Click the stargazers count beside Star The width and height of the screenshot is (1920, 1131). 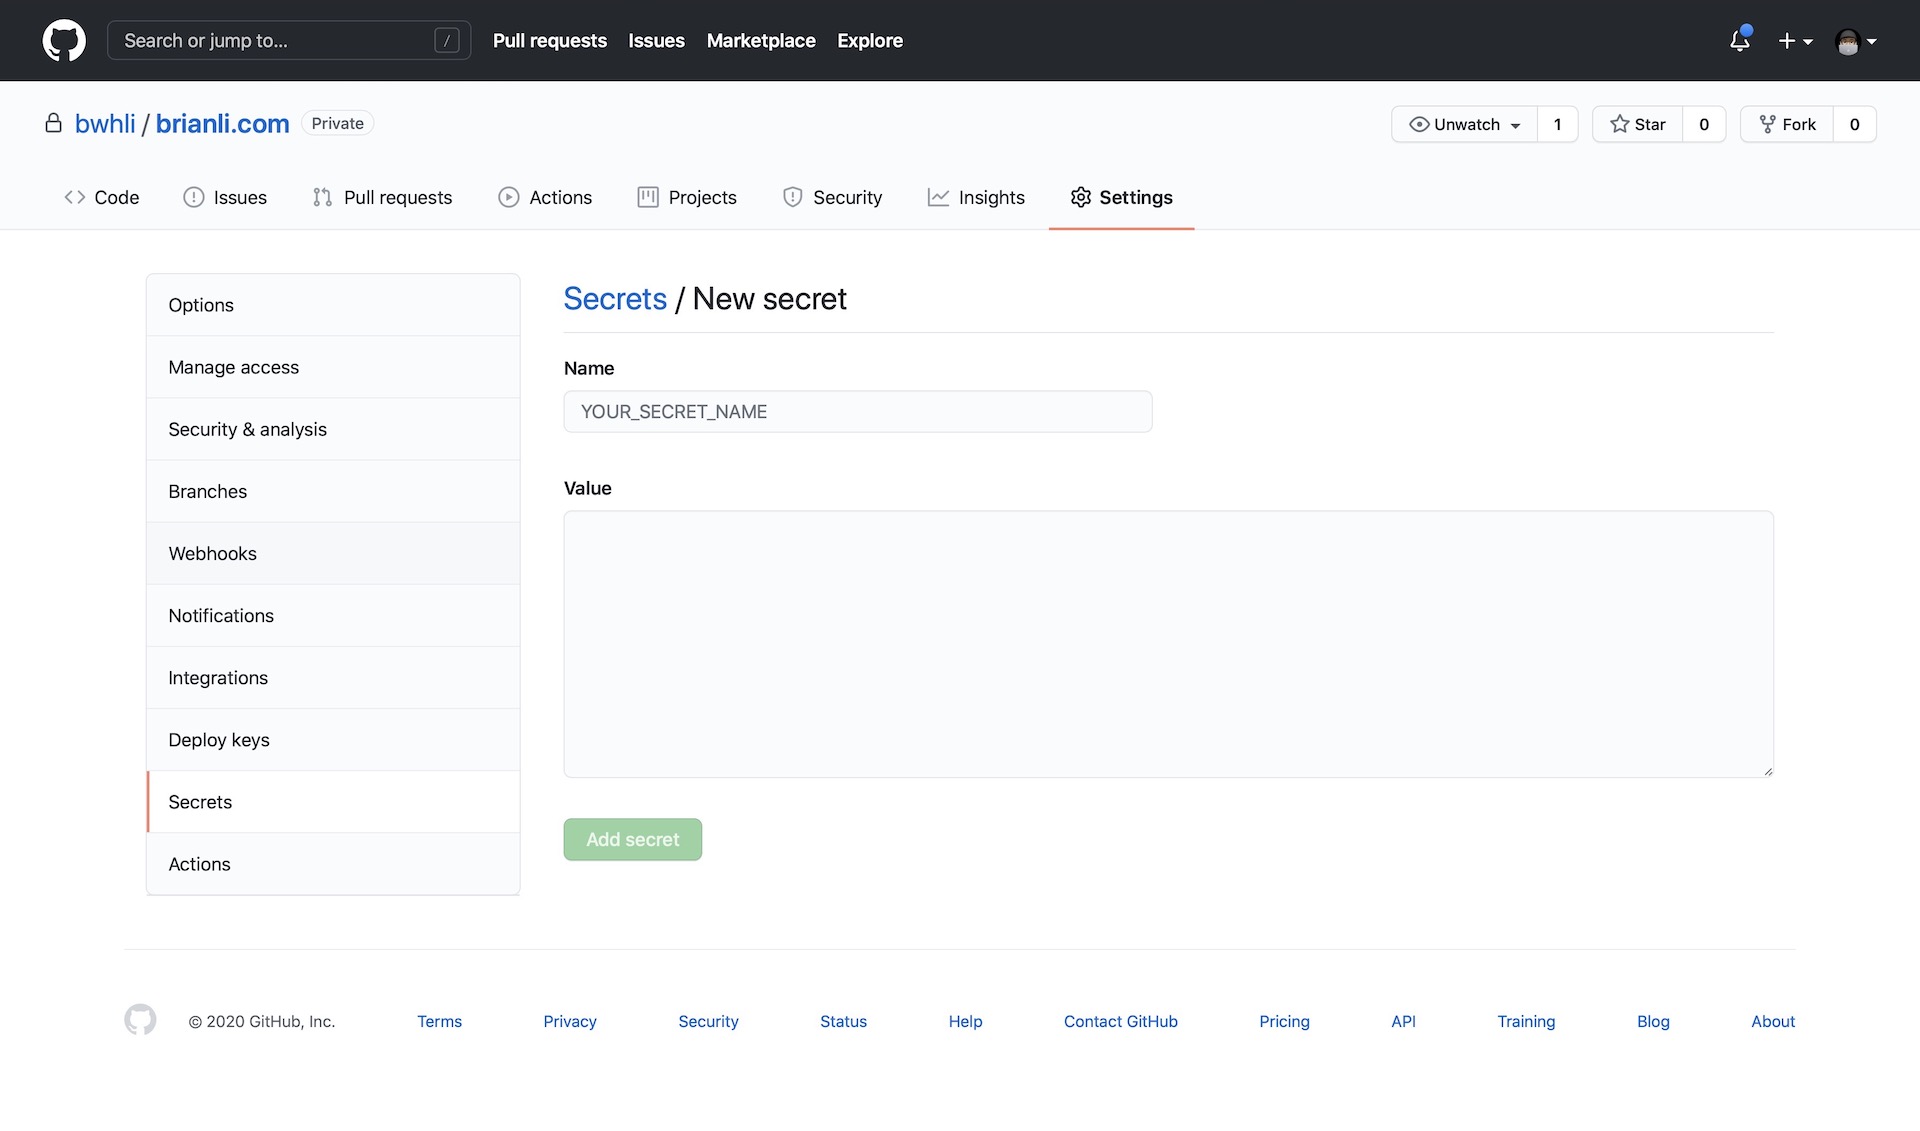tap(1704, 124)
